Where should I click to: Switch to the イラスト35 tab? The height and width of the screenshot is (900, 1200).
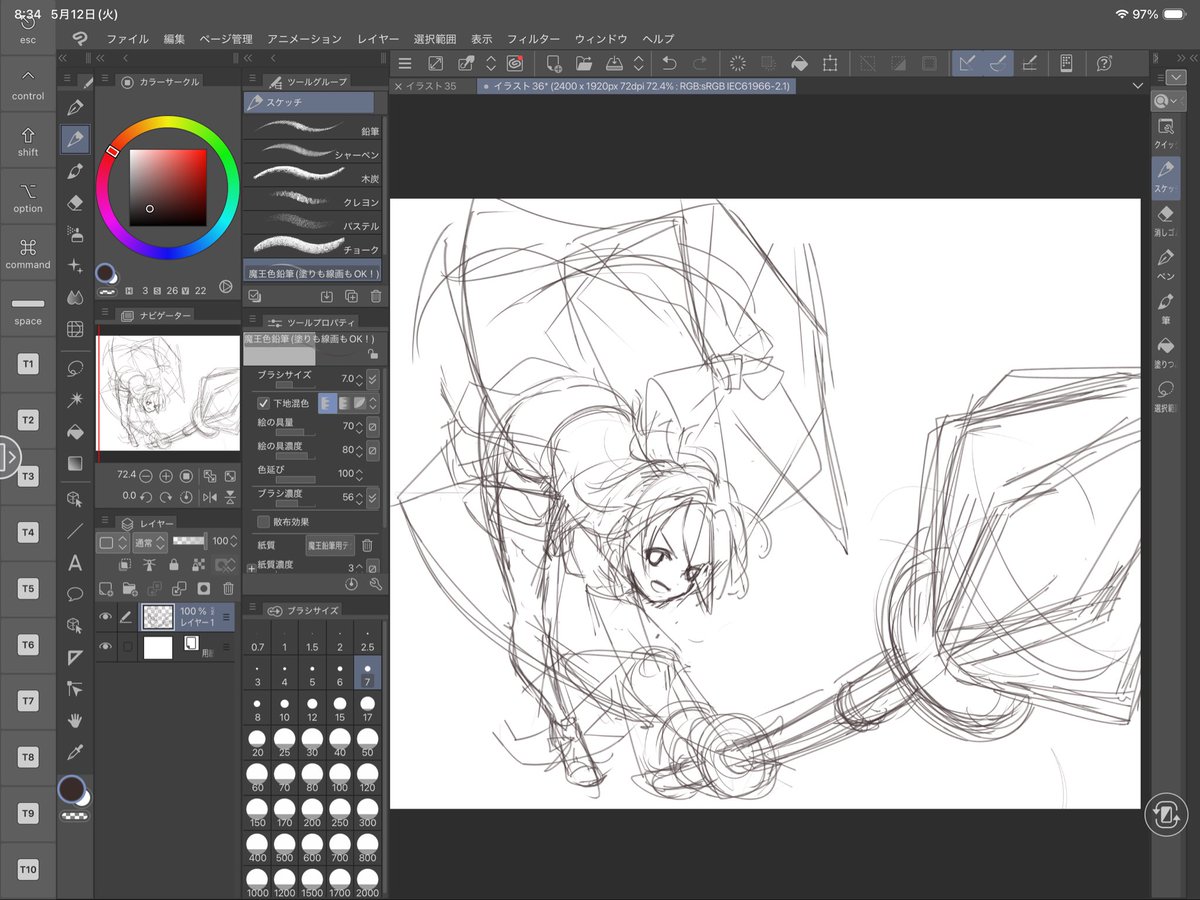(431, 87)
